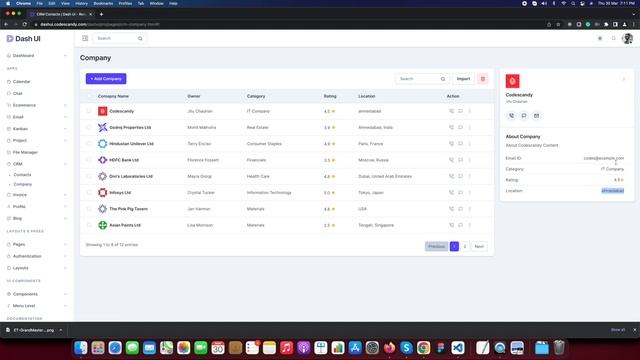Click the Next pagination button
The width and height of the screenshot is (640, 360).
(479, 247)
